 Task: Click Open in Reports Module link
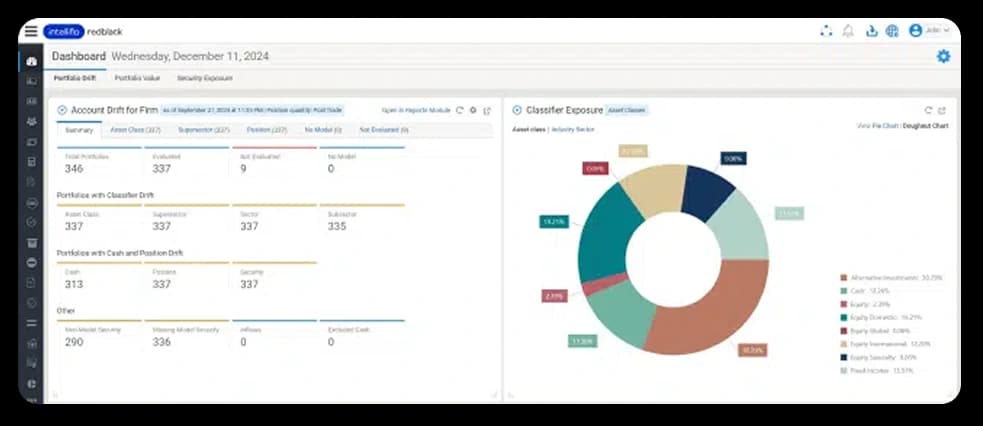tap(416, 110)
